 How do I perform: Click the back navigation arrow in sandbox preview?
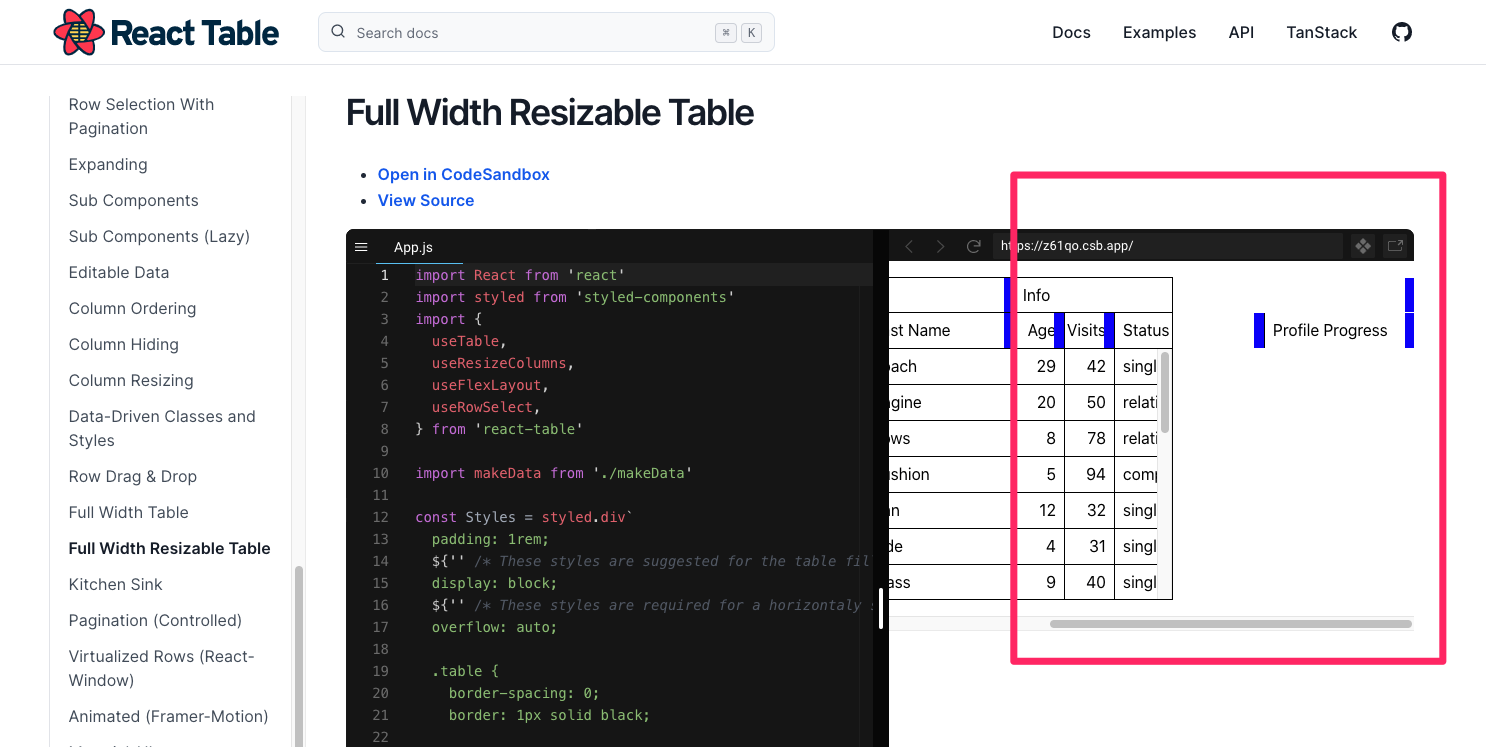909,245
